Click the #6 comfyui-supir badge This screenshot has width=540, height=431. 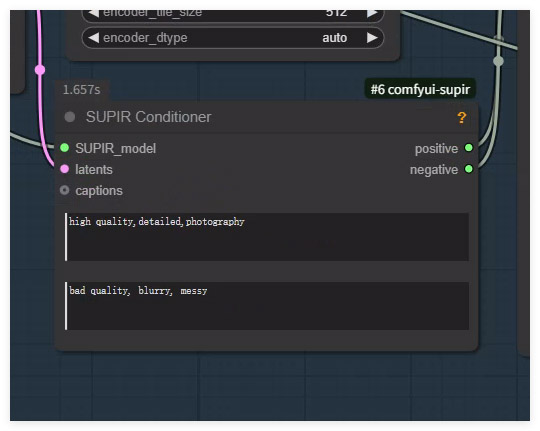pyautogui.click(x=420, y=89)
